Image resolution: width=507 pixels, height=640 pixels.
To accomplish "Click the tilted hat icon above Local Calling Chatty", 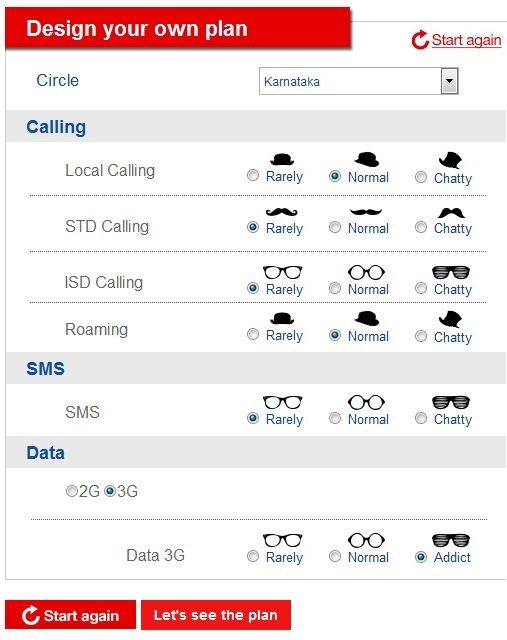I will 450,160.
